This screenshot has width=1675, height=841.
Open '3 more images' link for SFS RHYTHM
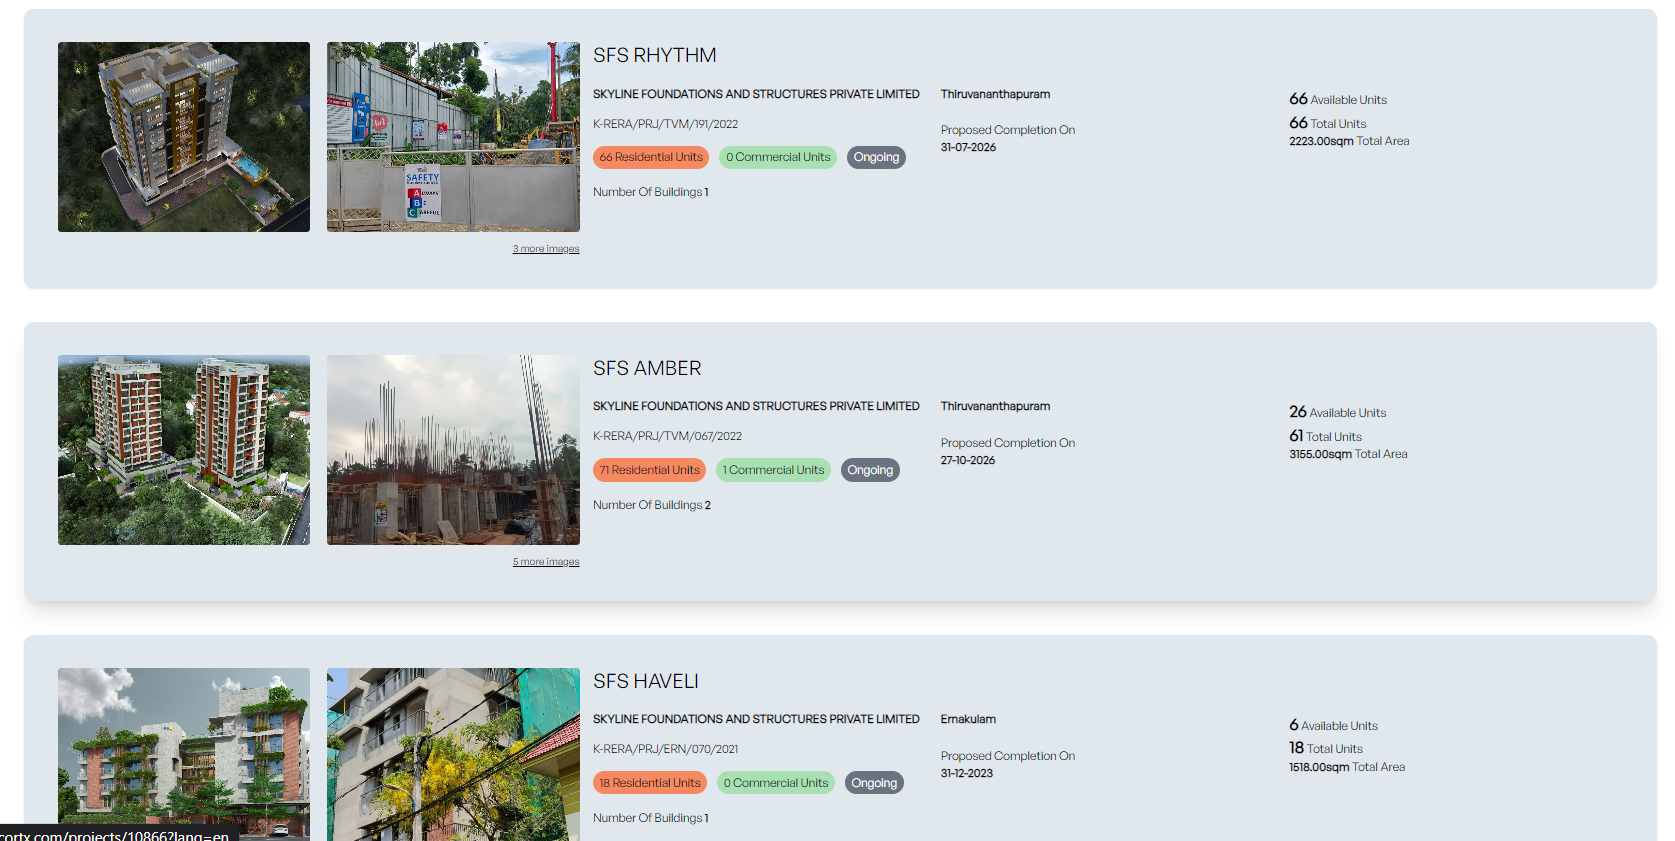pyautogui.click(x=546, y=249)
